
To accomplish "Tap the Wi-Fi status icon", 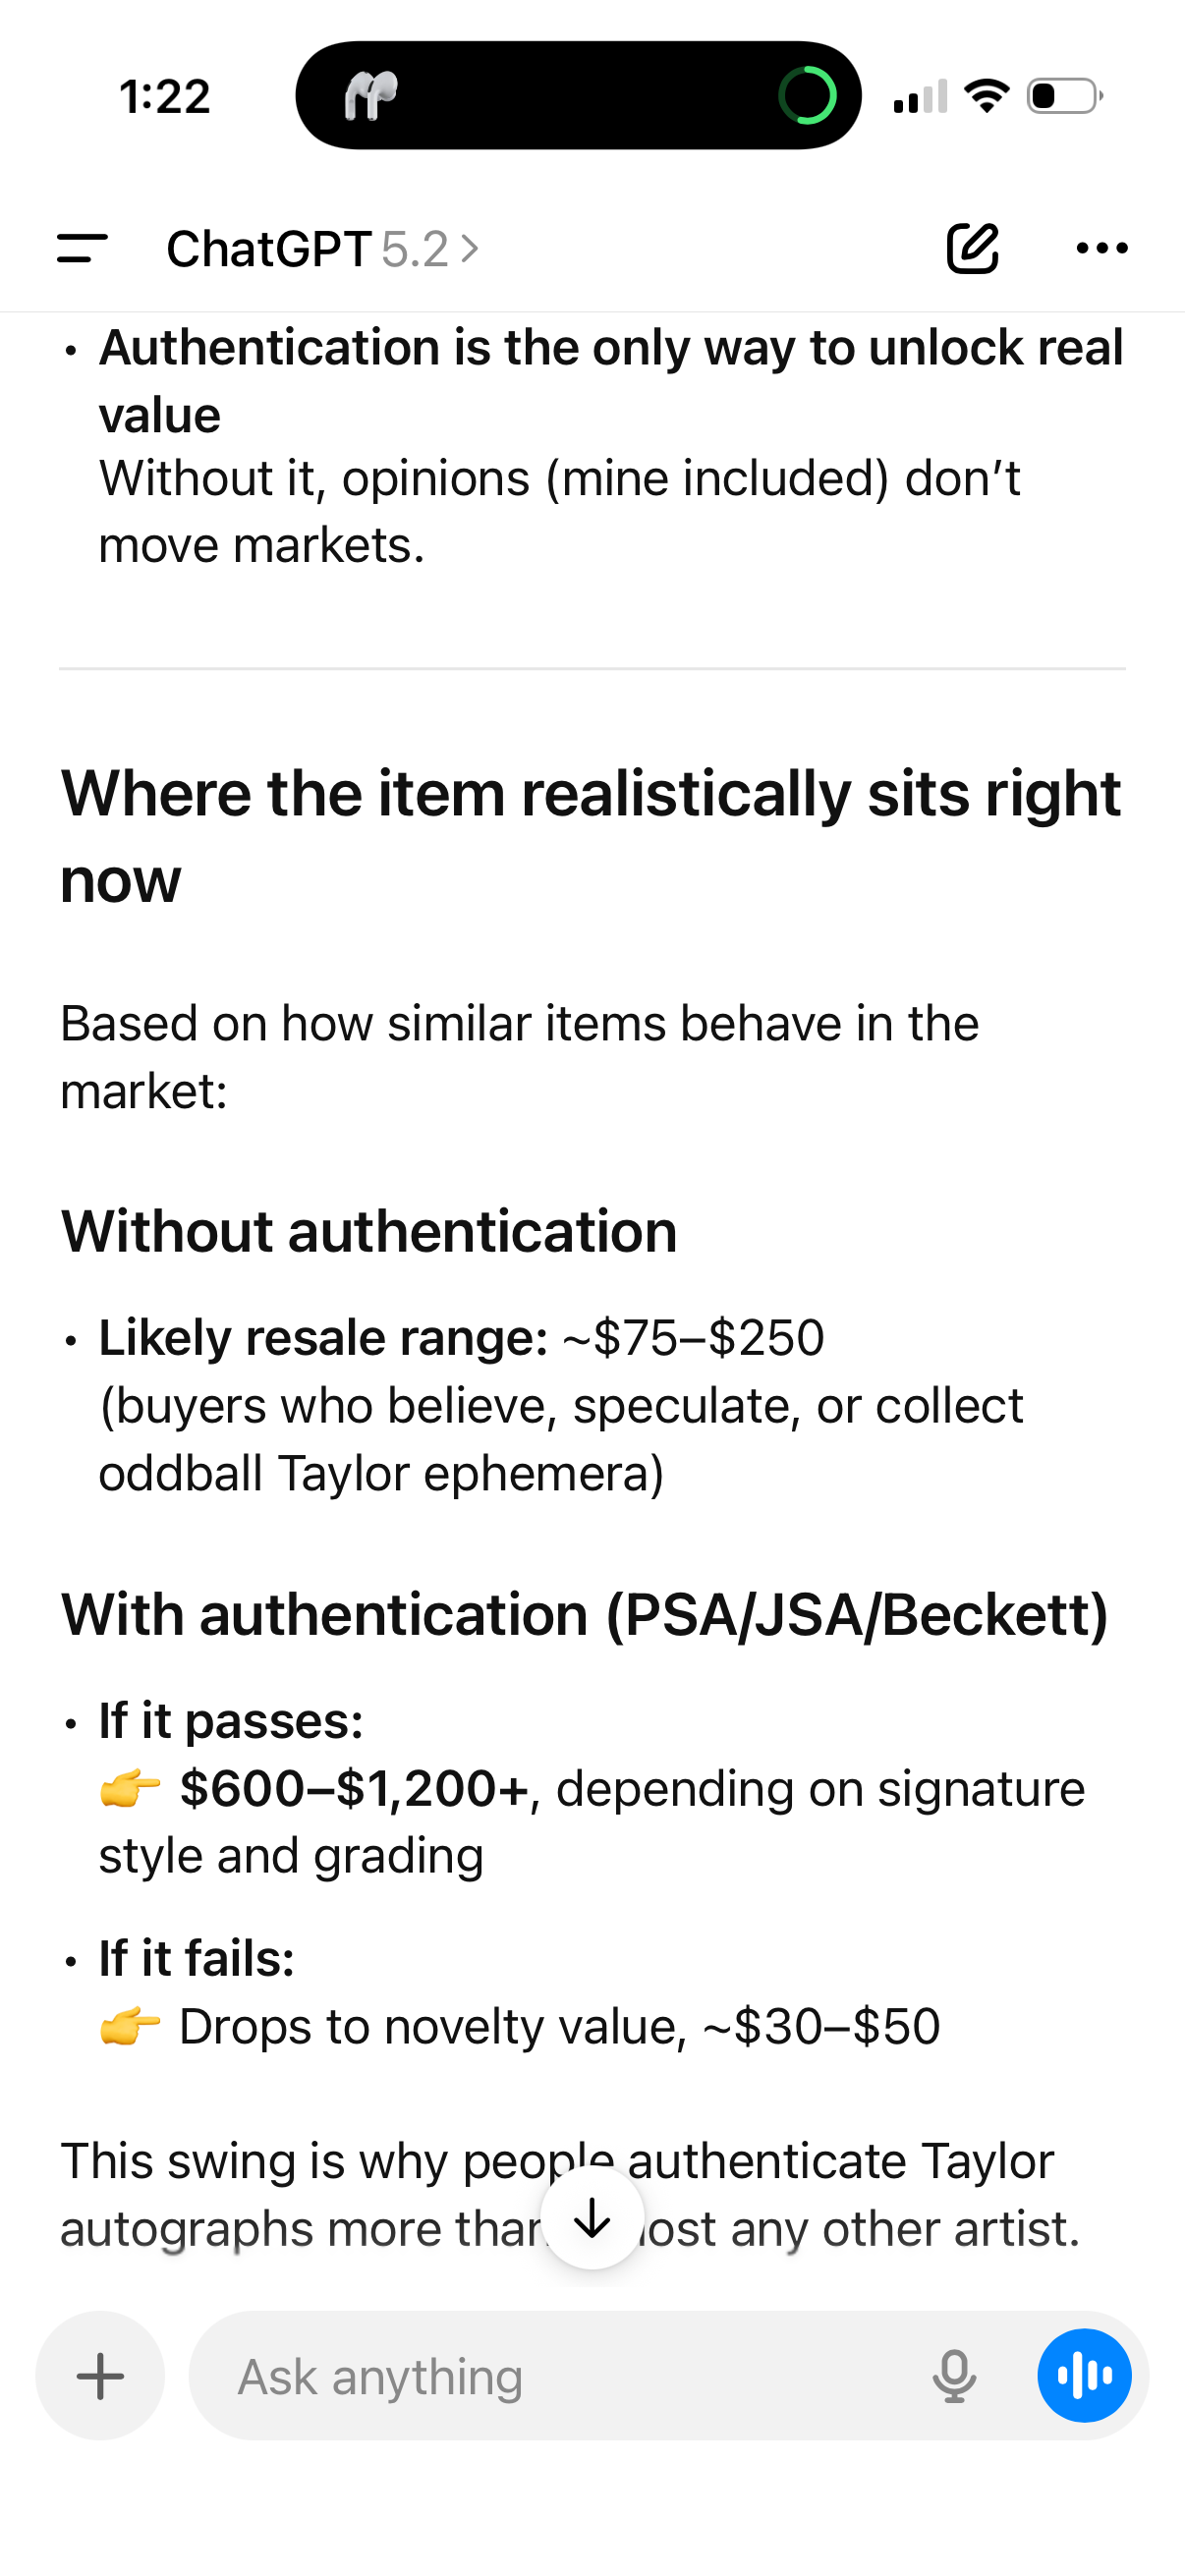I will tap(987, 96).
